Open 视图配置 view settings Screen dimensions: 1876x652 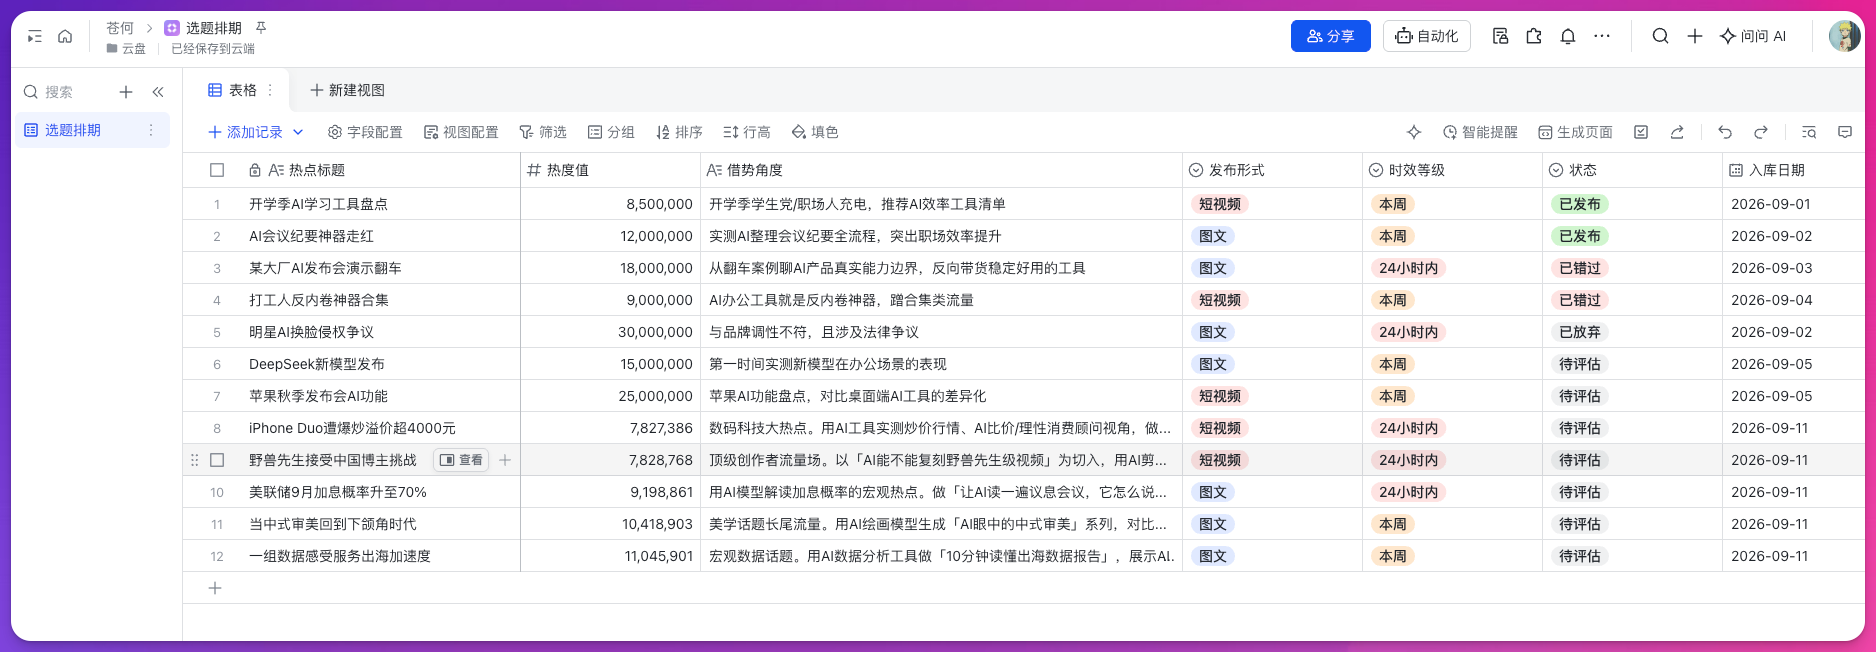click(x=461, y=132)
